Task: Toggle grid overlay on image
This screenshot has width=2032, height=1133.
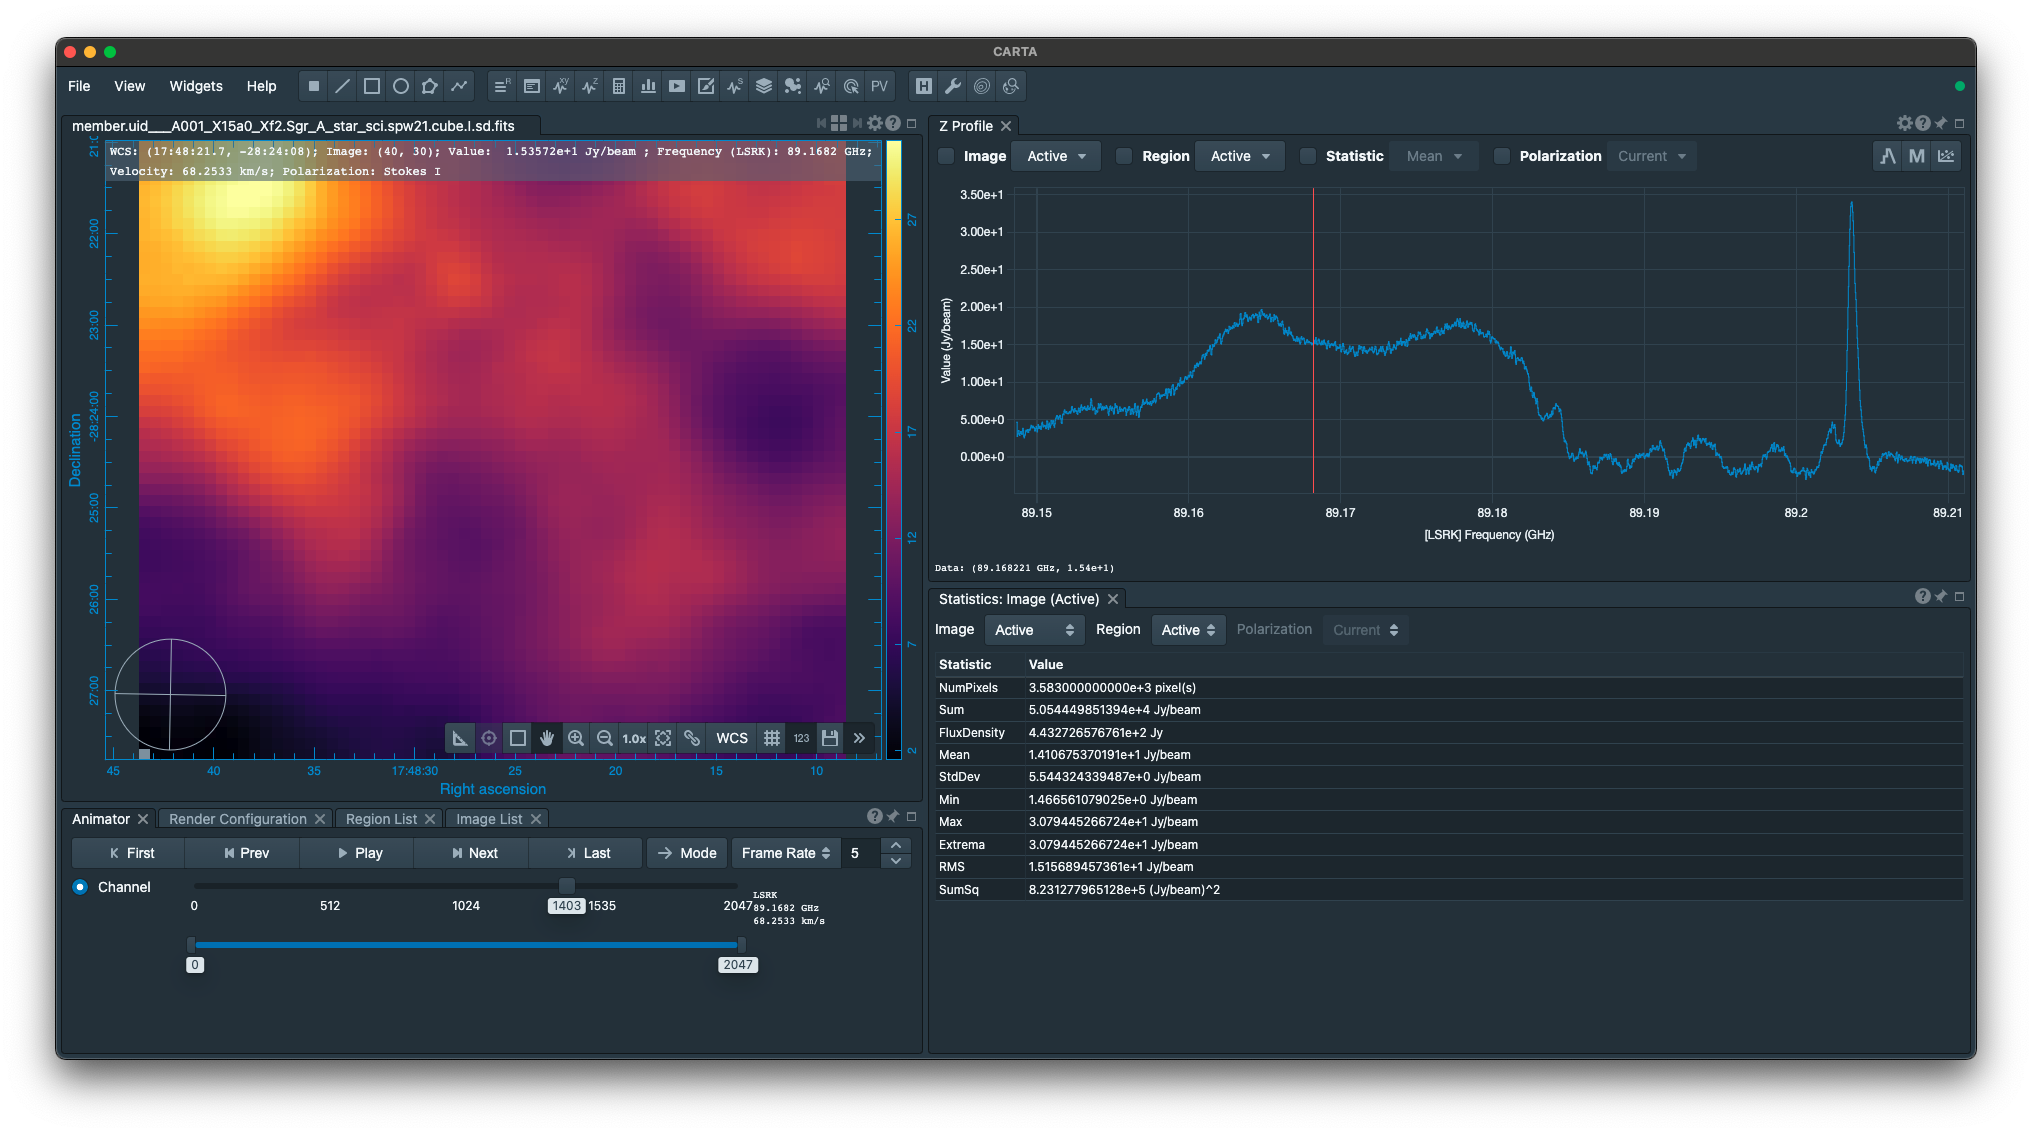Action: pyautogui.click(x=772, y=738)
